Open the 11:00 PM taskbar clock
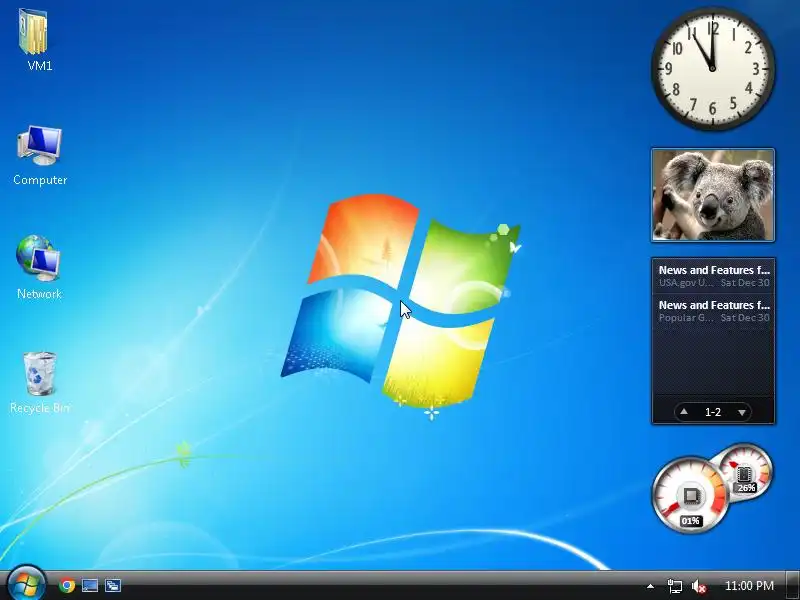The image size is (800, 600). pos(749,586)
